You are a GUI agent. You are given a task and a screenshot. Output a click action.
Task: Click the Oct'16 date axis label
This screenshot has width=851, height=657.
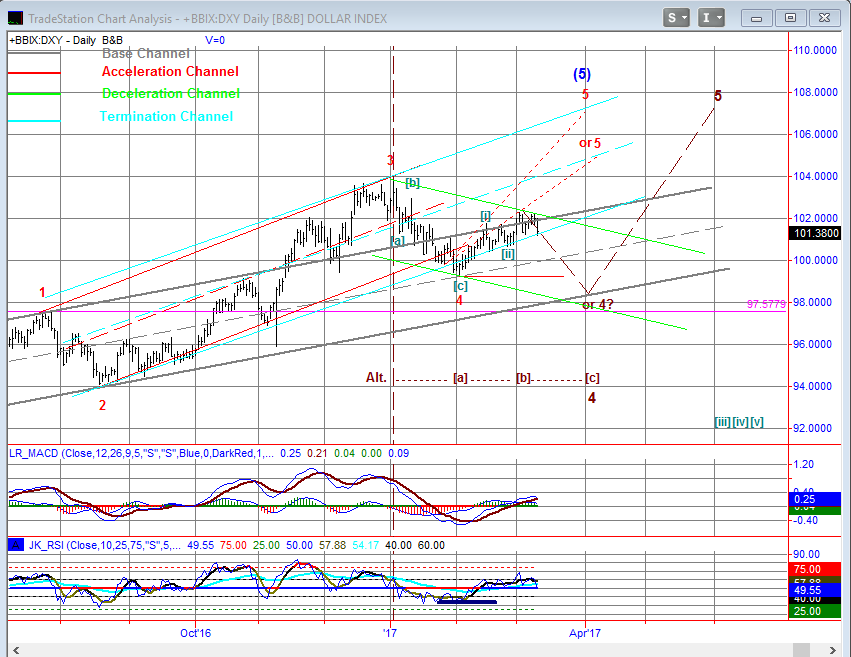tap(195, 633)
